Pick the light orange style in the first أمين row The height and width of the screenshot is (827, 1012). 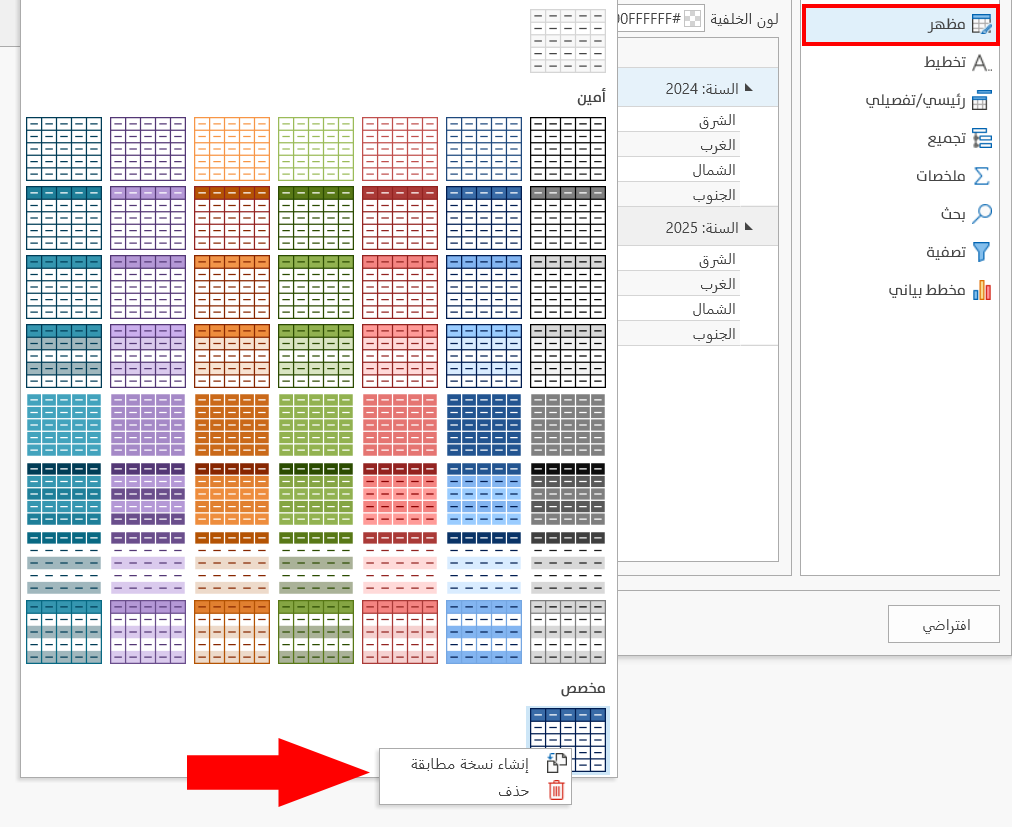click(x=232, y=149)
